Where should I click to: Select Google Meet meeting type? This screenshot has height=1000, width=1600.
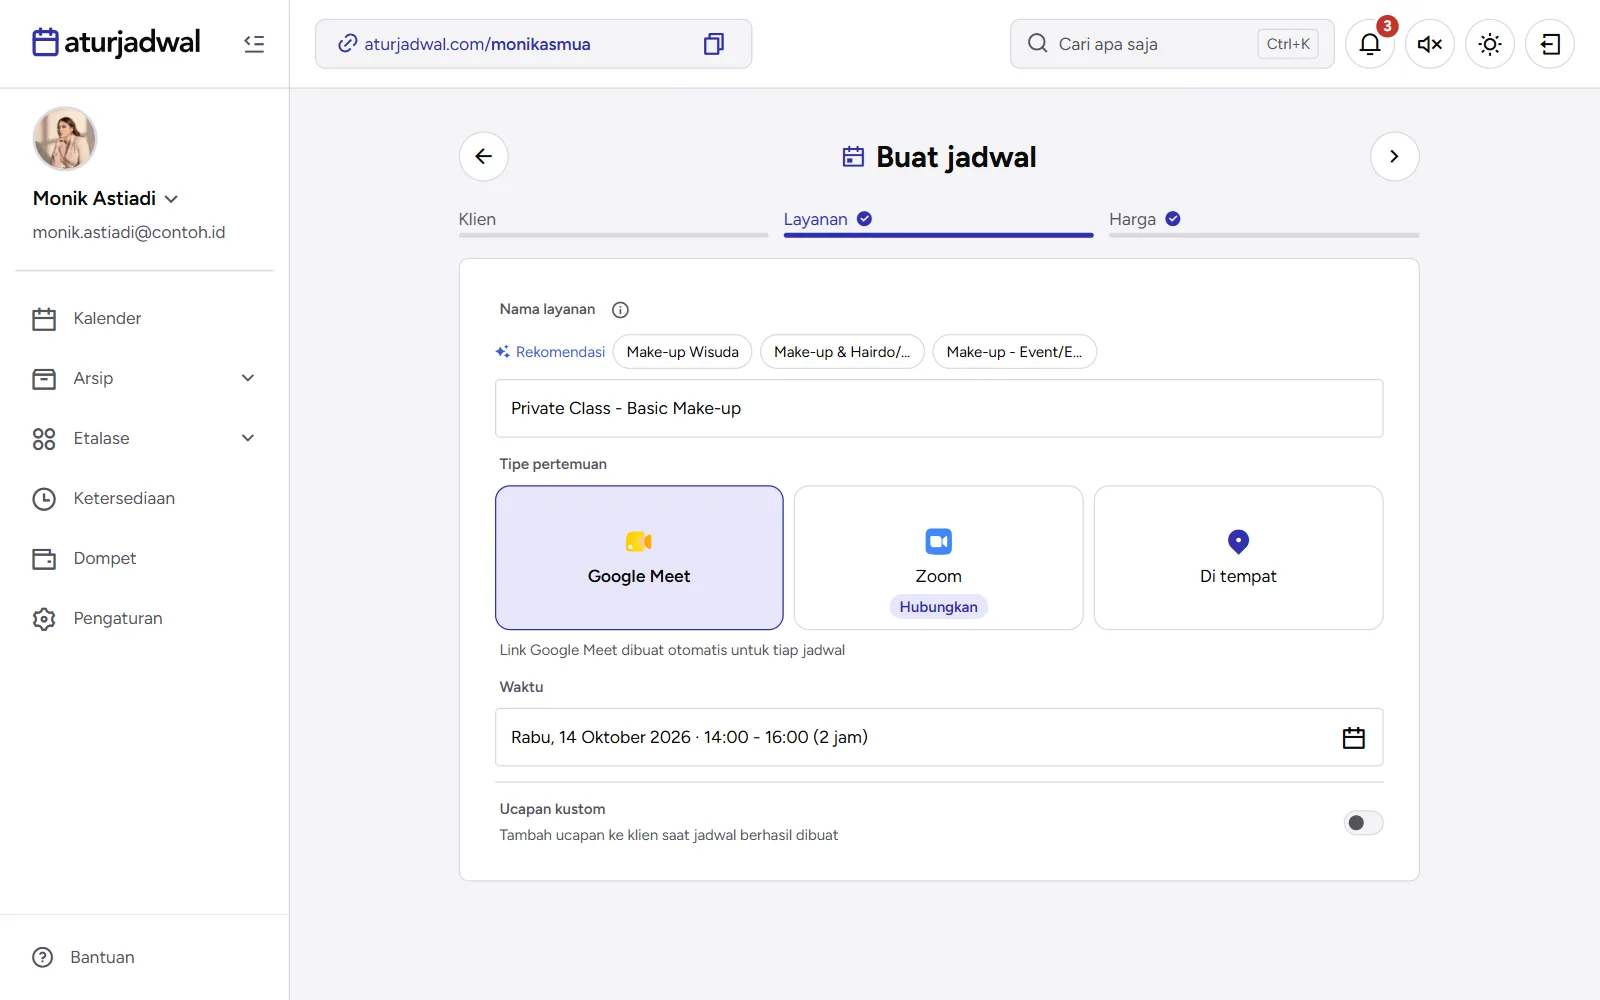pyautogui.click(x=639, y=558)
